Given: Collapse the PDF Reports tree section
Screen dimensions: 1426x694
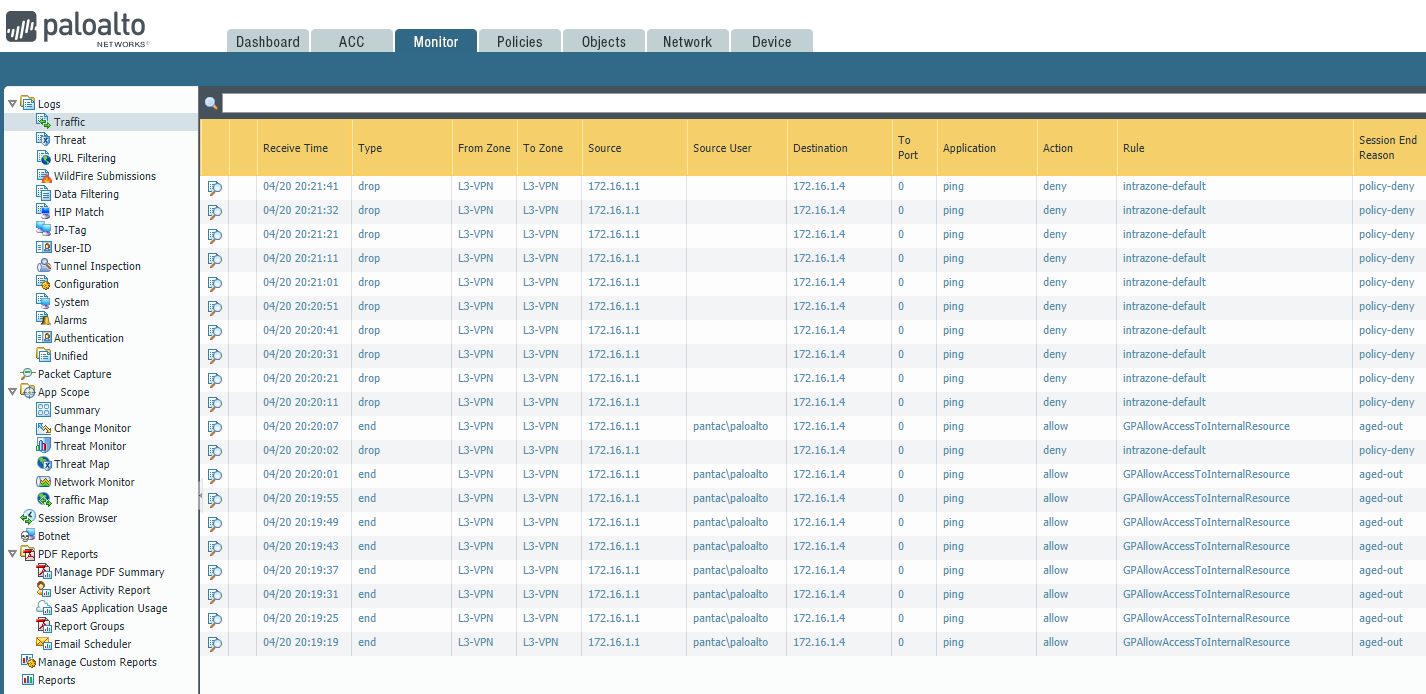Looking at the screenshot, I should [x=12, y=554].
